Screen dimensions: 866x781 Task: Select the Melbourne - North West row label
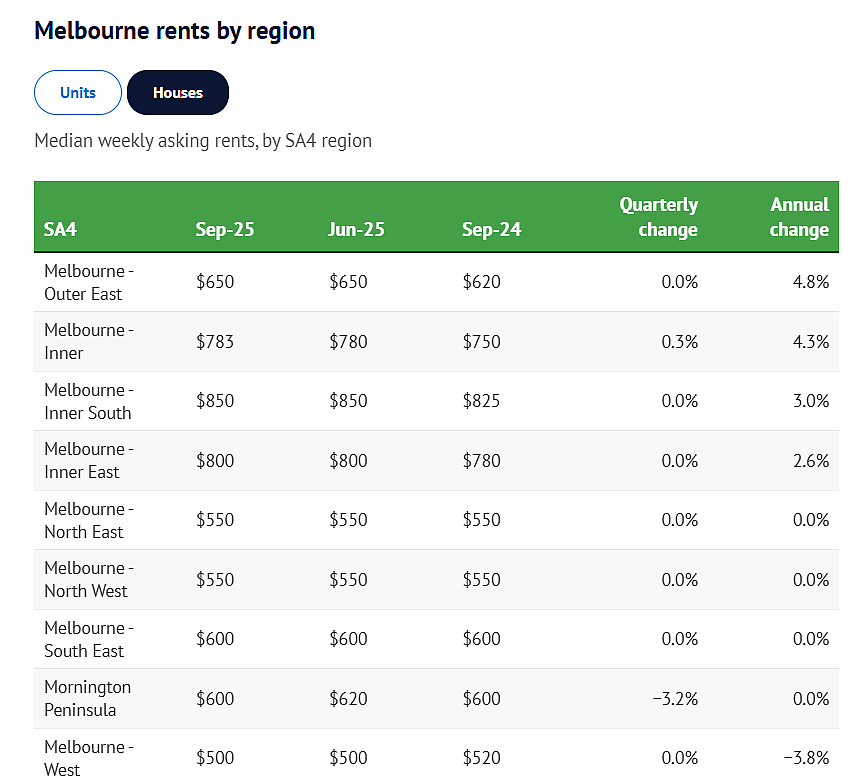[89, 579]
